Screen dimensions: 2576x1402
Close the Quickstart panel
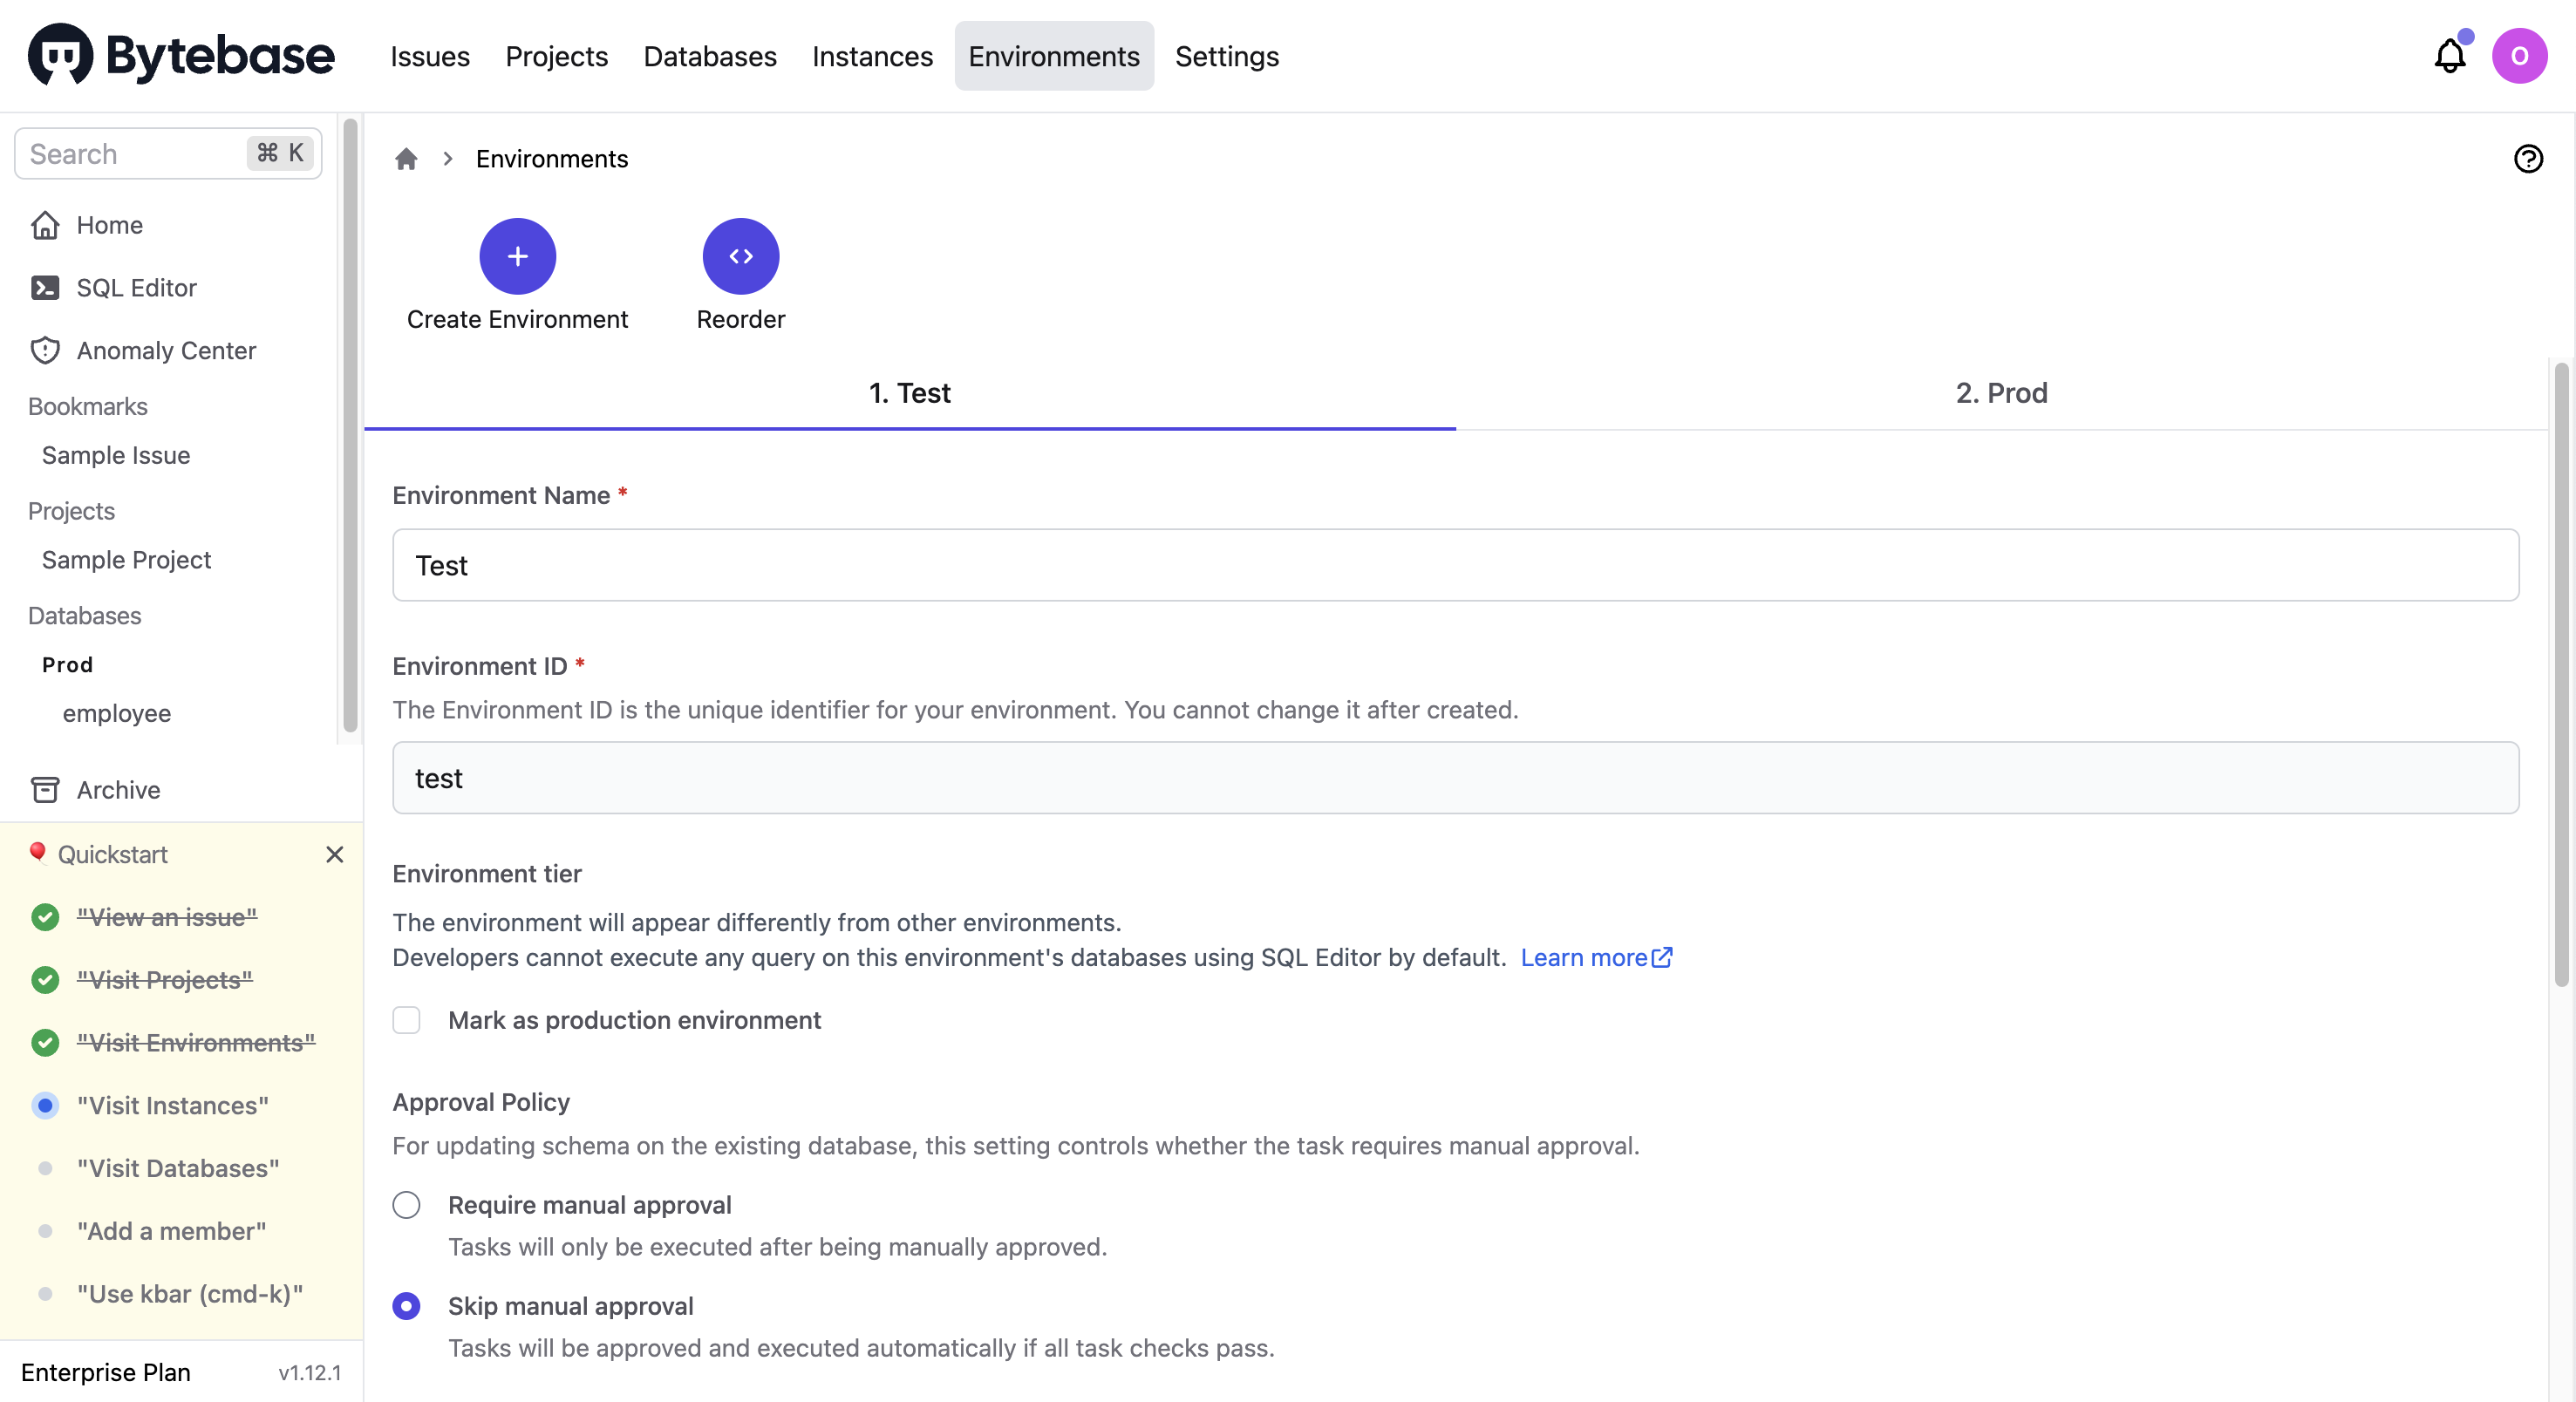(x=334, y=854)
